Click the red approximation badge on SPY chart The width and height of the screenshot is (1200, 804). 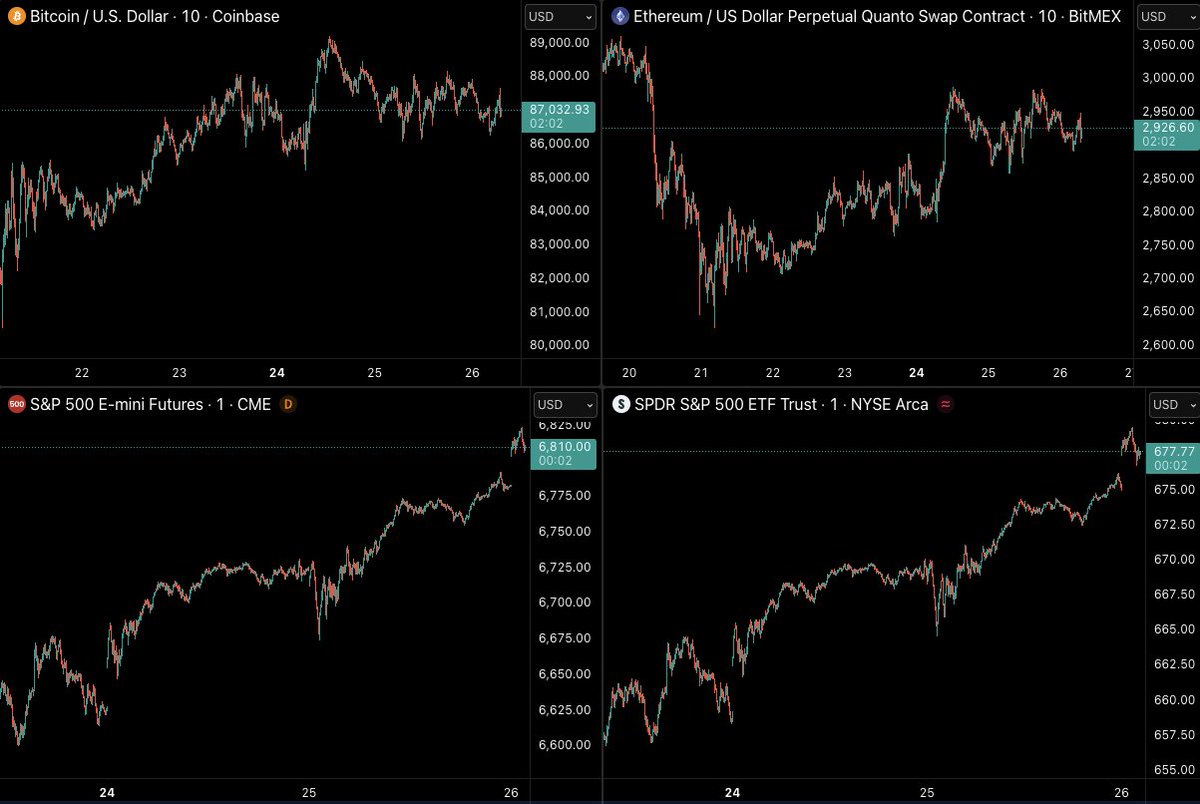[x=944, y=404]
